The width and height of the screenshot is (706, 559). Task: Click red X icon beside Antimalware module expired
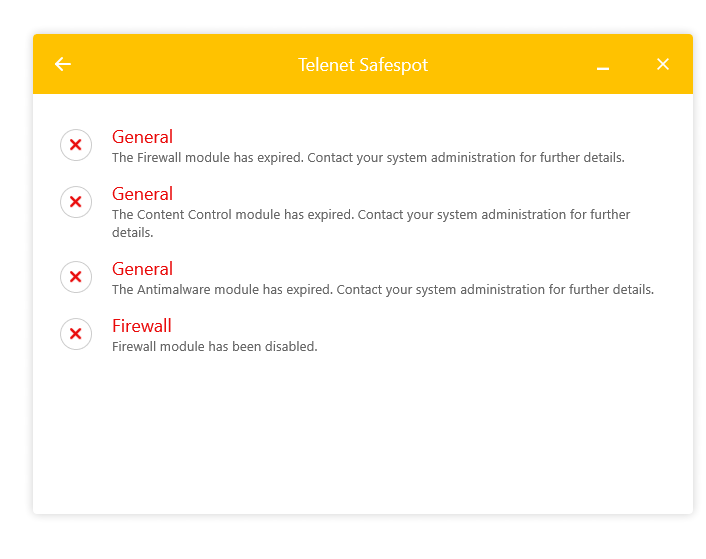tap(76, 277)
